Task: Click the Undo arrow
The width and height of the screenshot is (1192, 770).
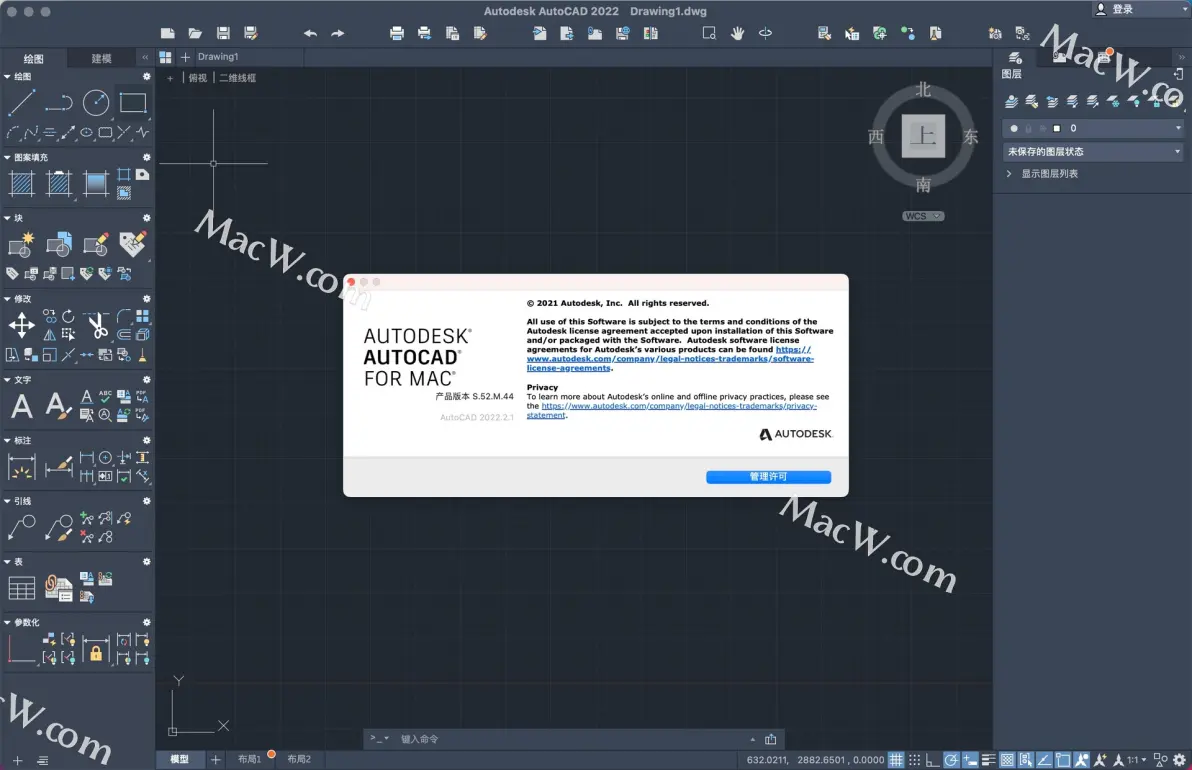Action: [310, 33]
